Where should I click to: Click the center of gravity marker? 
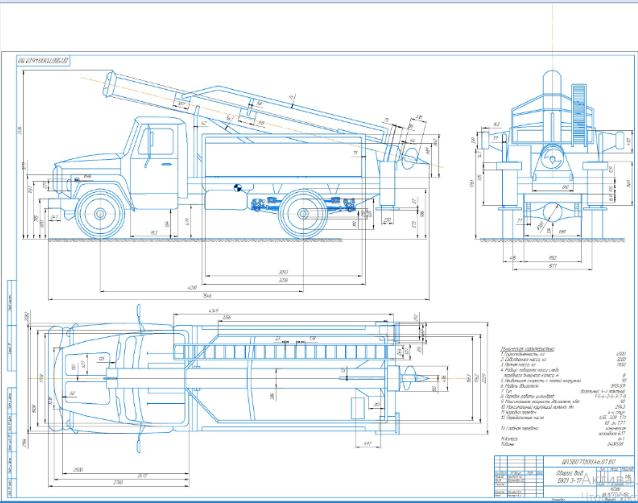[235, 186]
